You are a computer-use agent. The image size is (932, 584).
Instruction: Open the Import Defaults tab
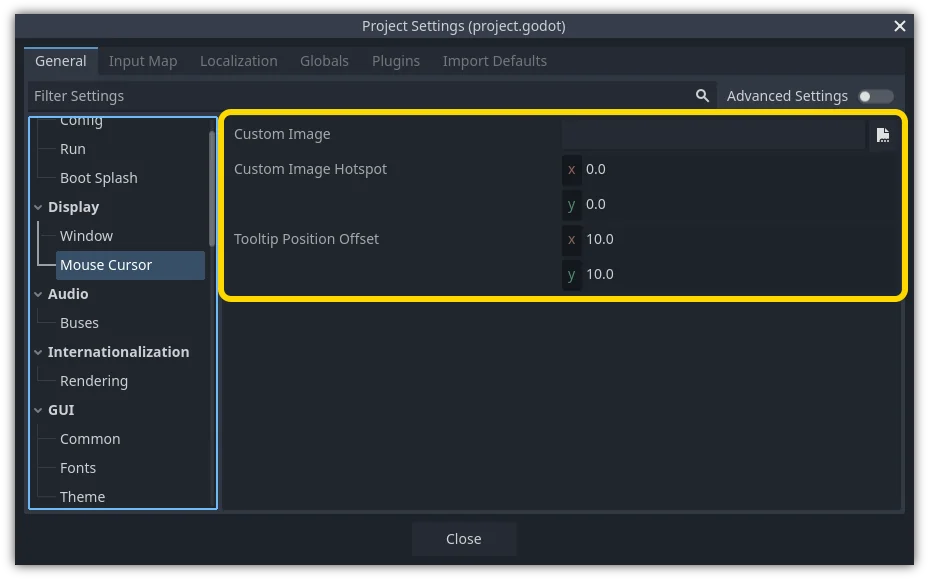494,61
